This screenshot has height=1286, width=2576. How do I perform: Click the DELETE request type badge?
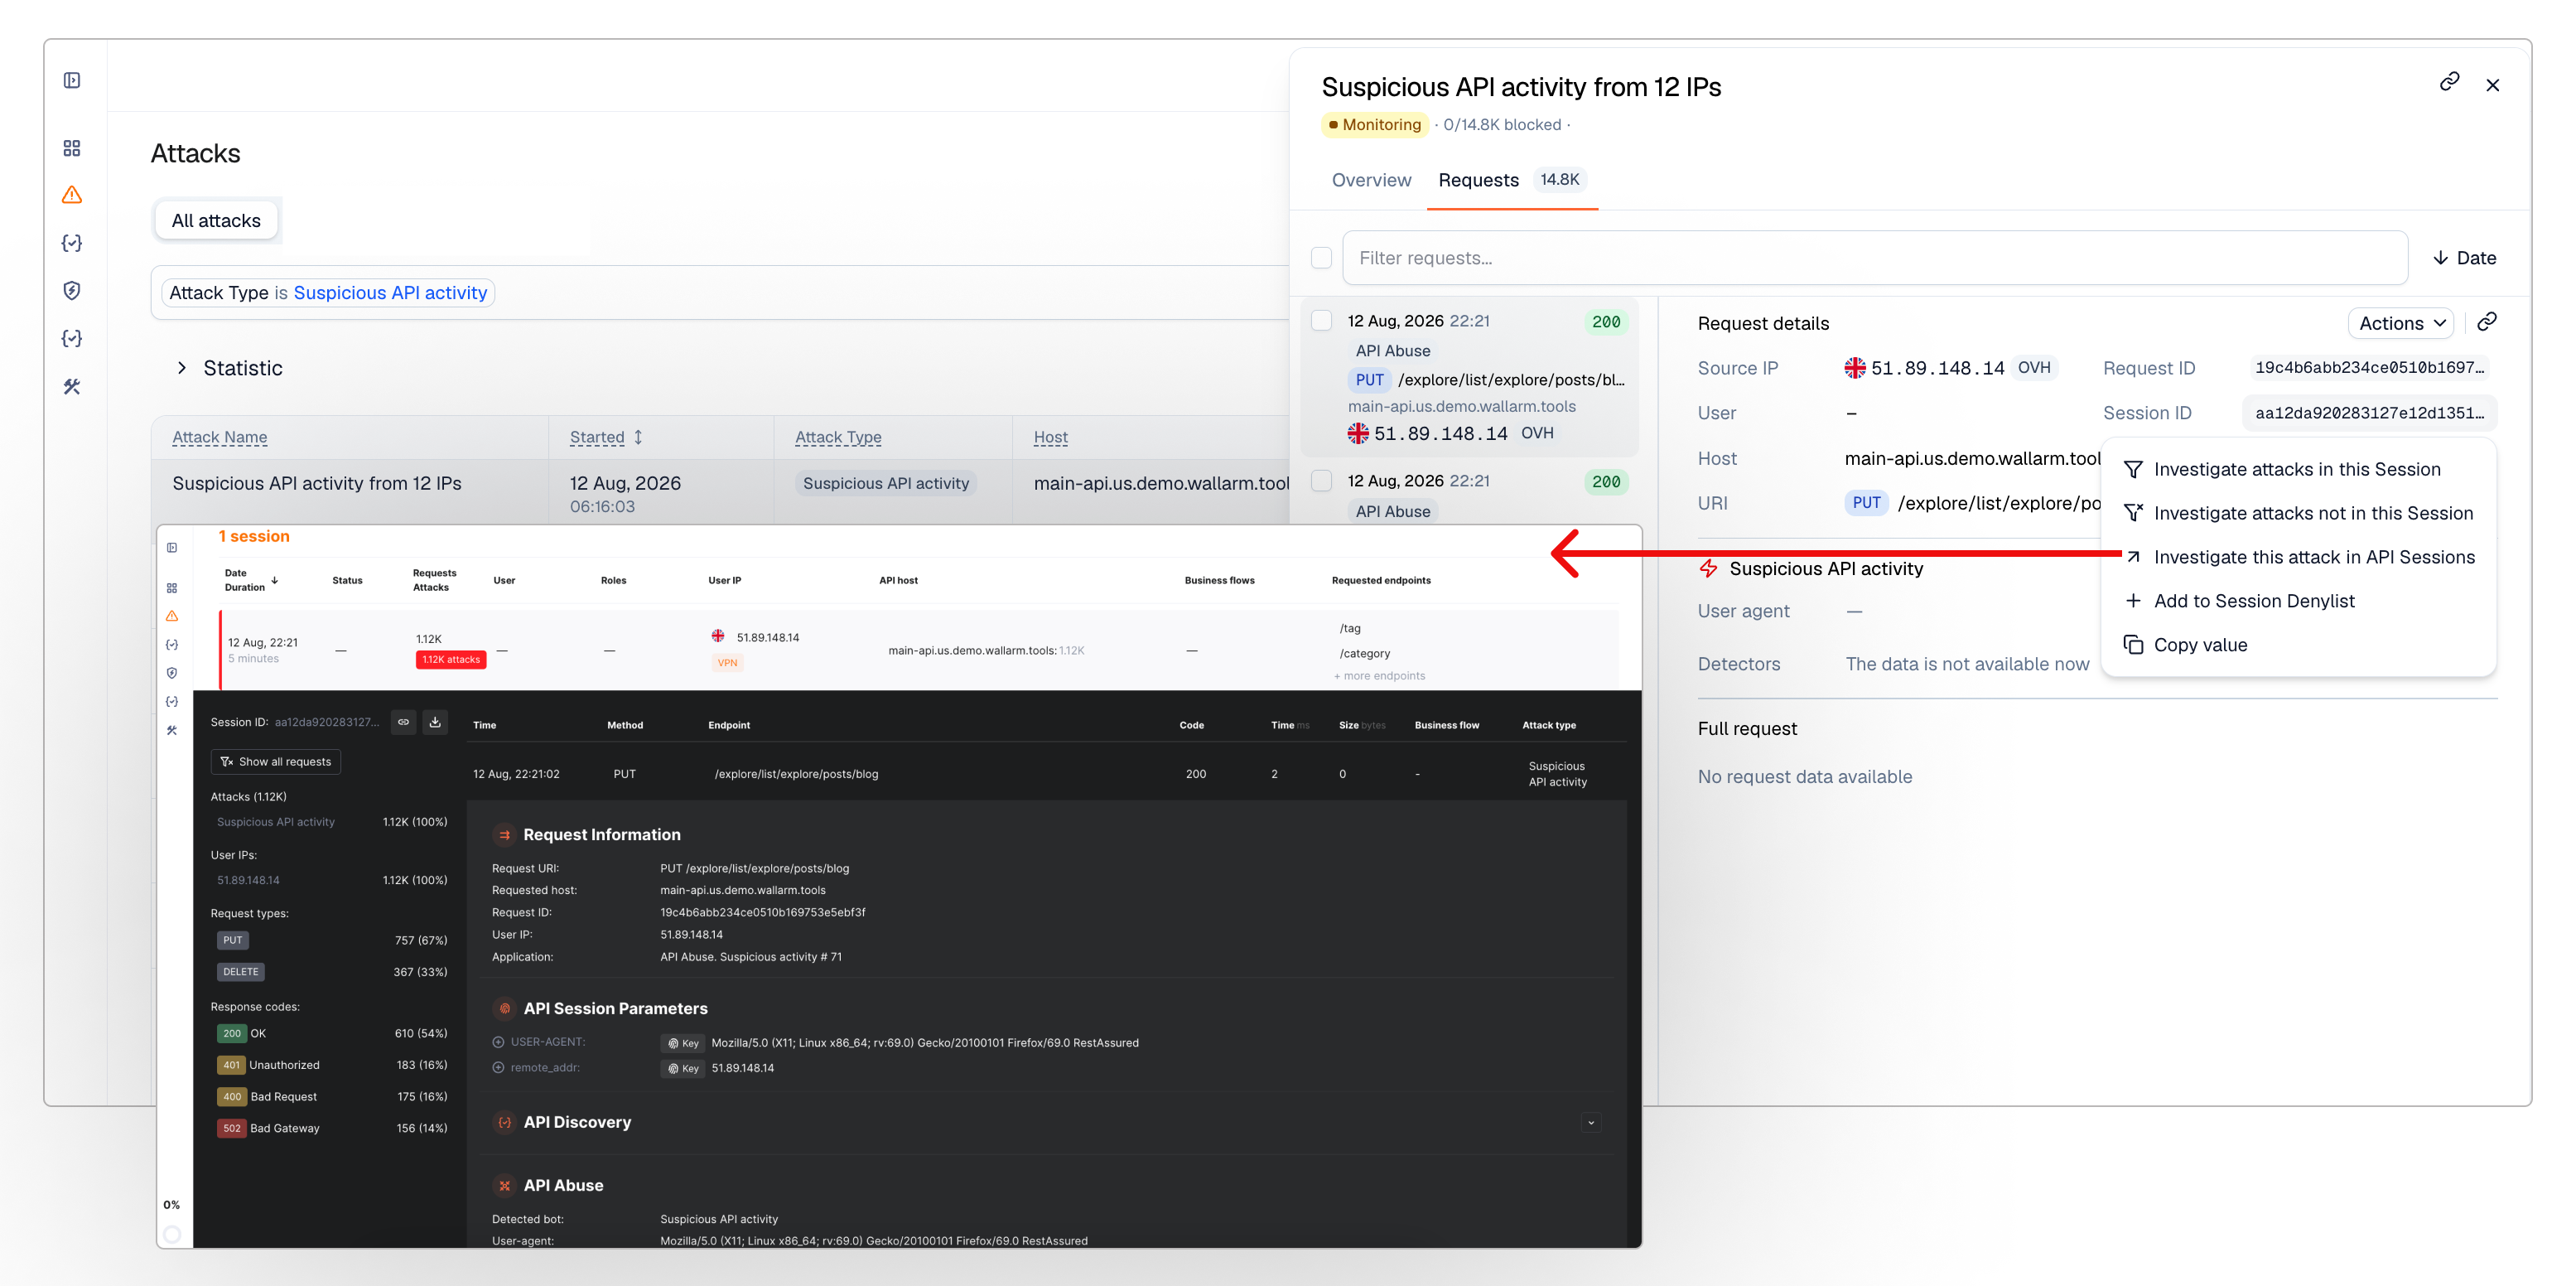241,972
